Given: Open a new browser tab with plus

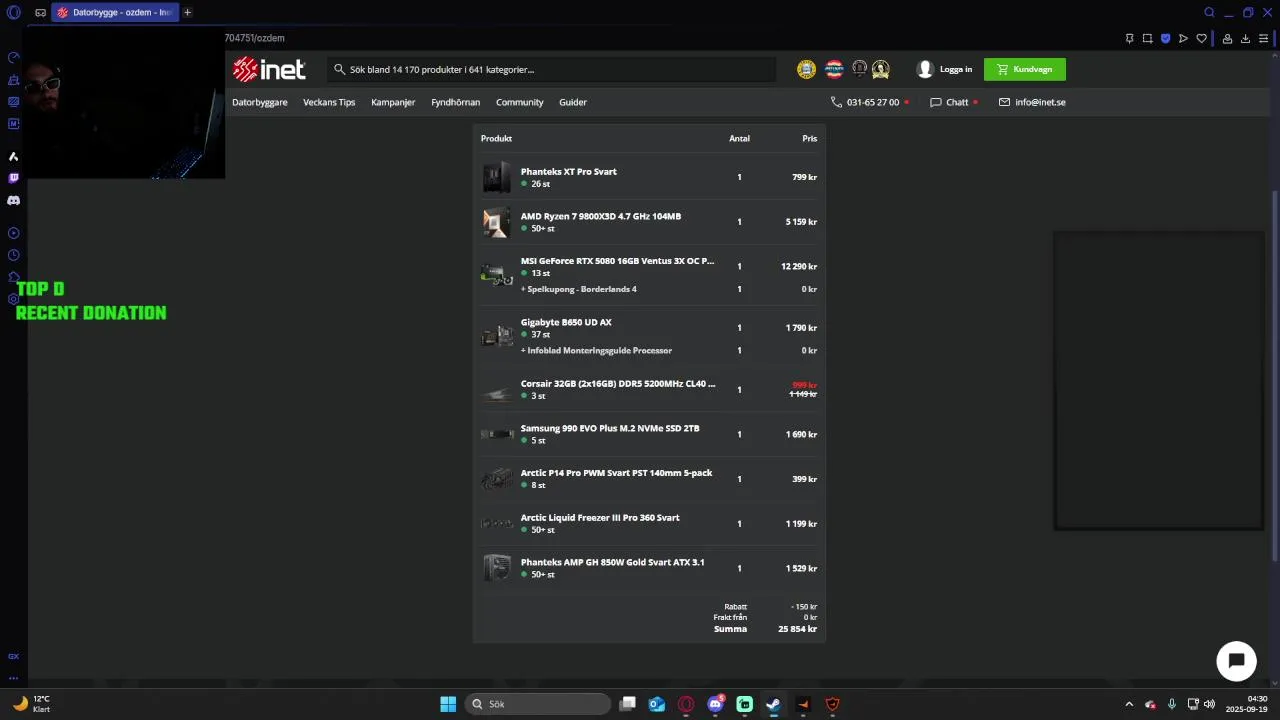Looking at the screenshot, I should click(187, 12).
